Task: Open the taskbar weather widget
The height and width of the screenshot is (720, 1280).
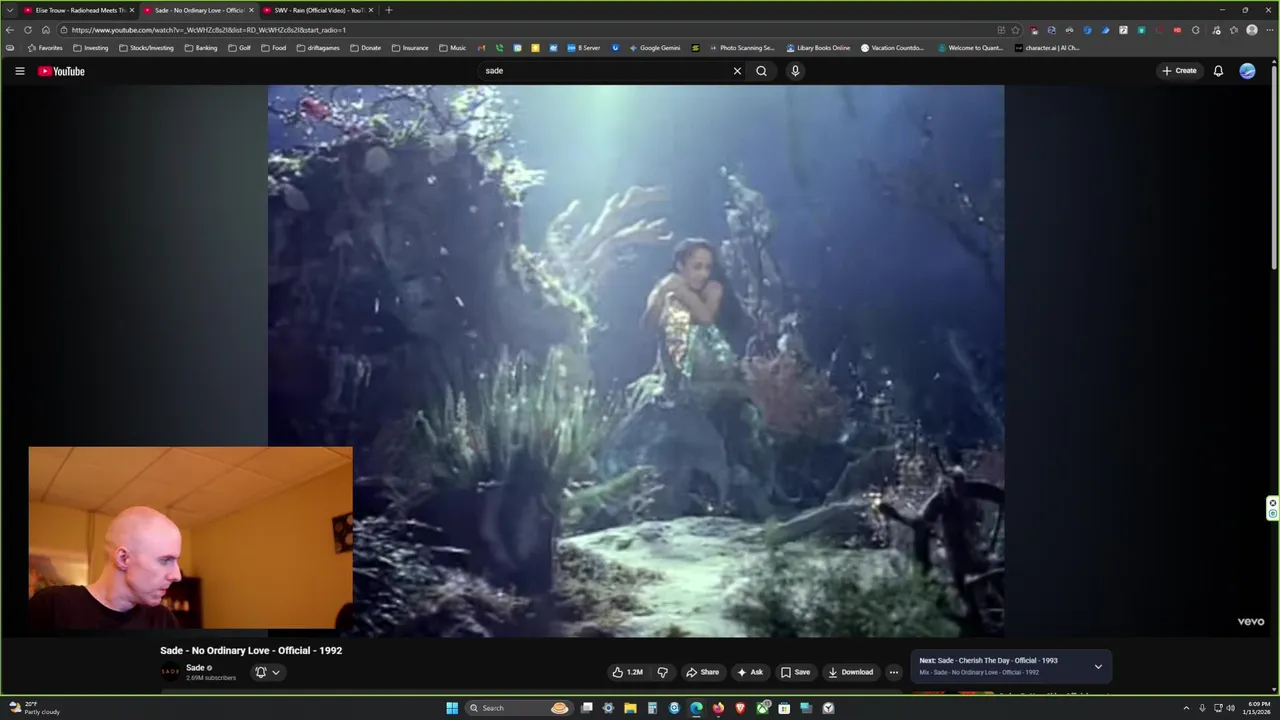Action: 35,708
